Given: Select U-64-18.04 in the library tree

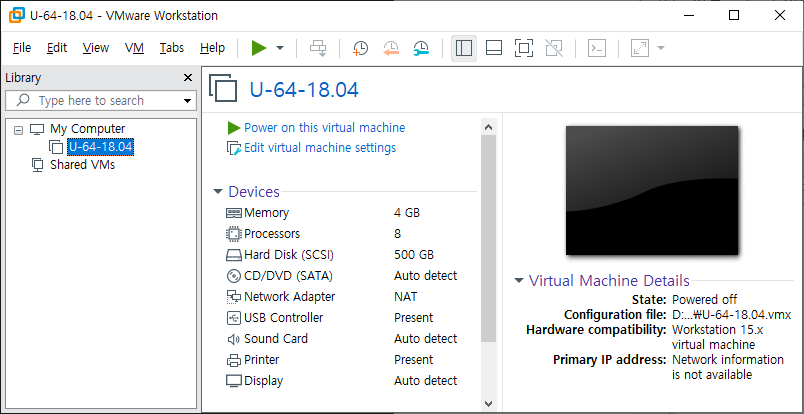Looking at the screenshot, I should point(100,147).
